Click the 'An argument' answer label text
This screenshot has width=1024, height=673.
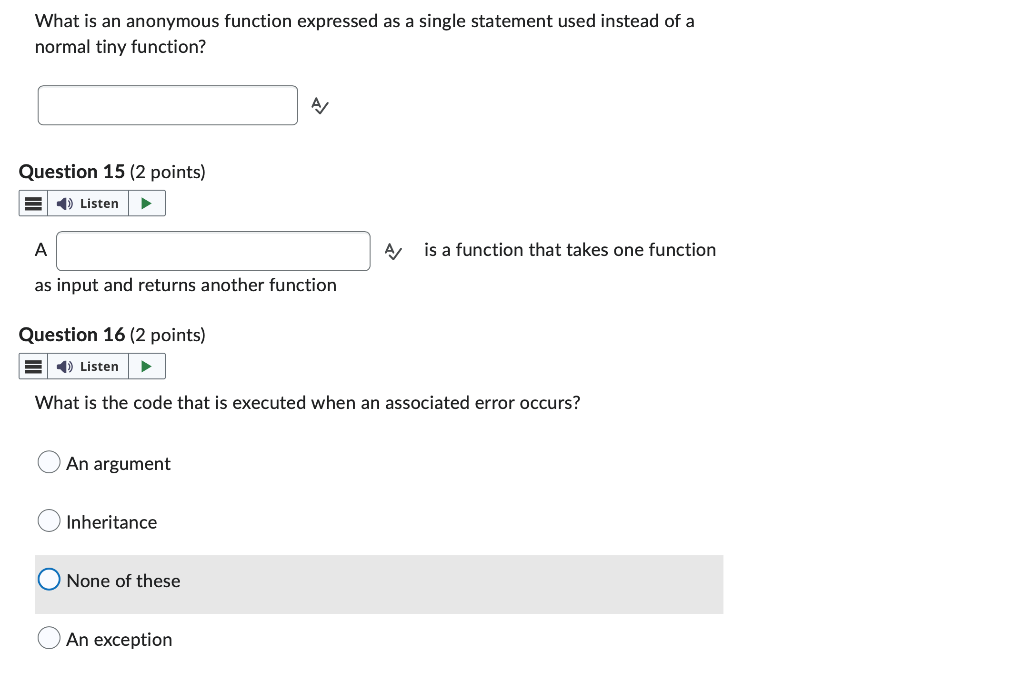pyautogui.click(x=118, y=463)
